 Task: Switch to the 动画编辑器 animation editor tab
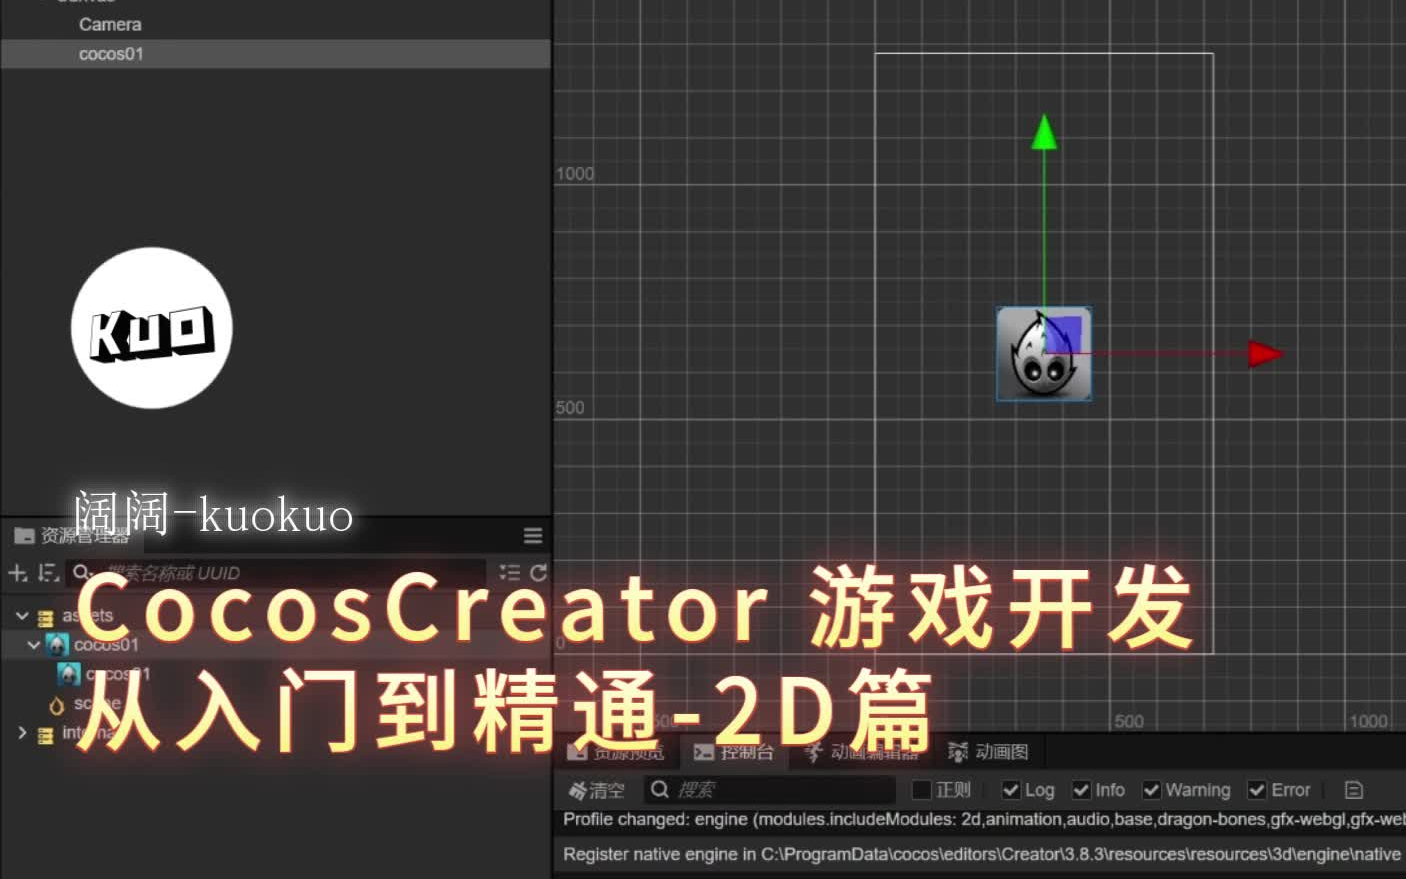pyautogui.click(x=866, y=752)
